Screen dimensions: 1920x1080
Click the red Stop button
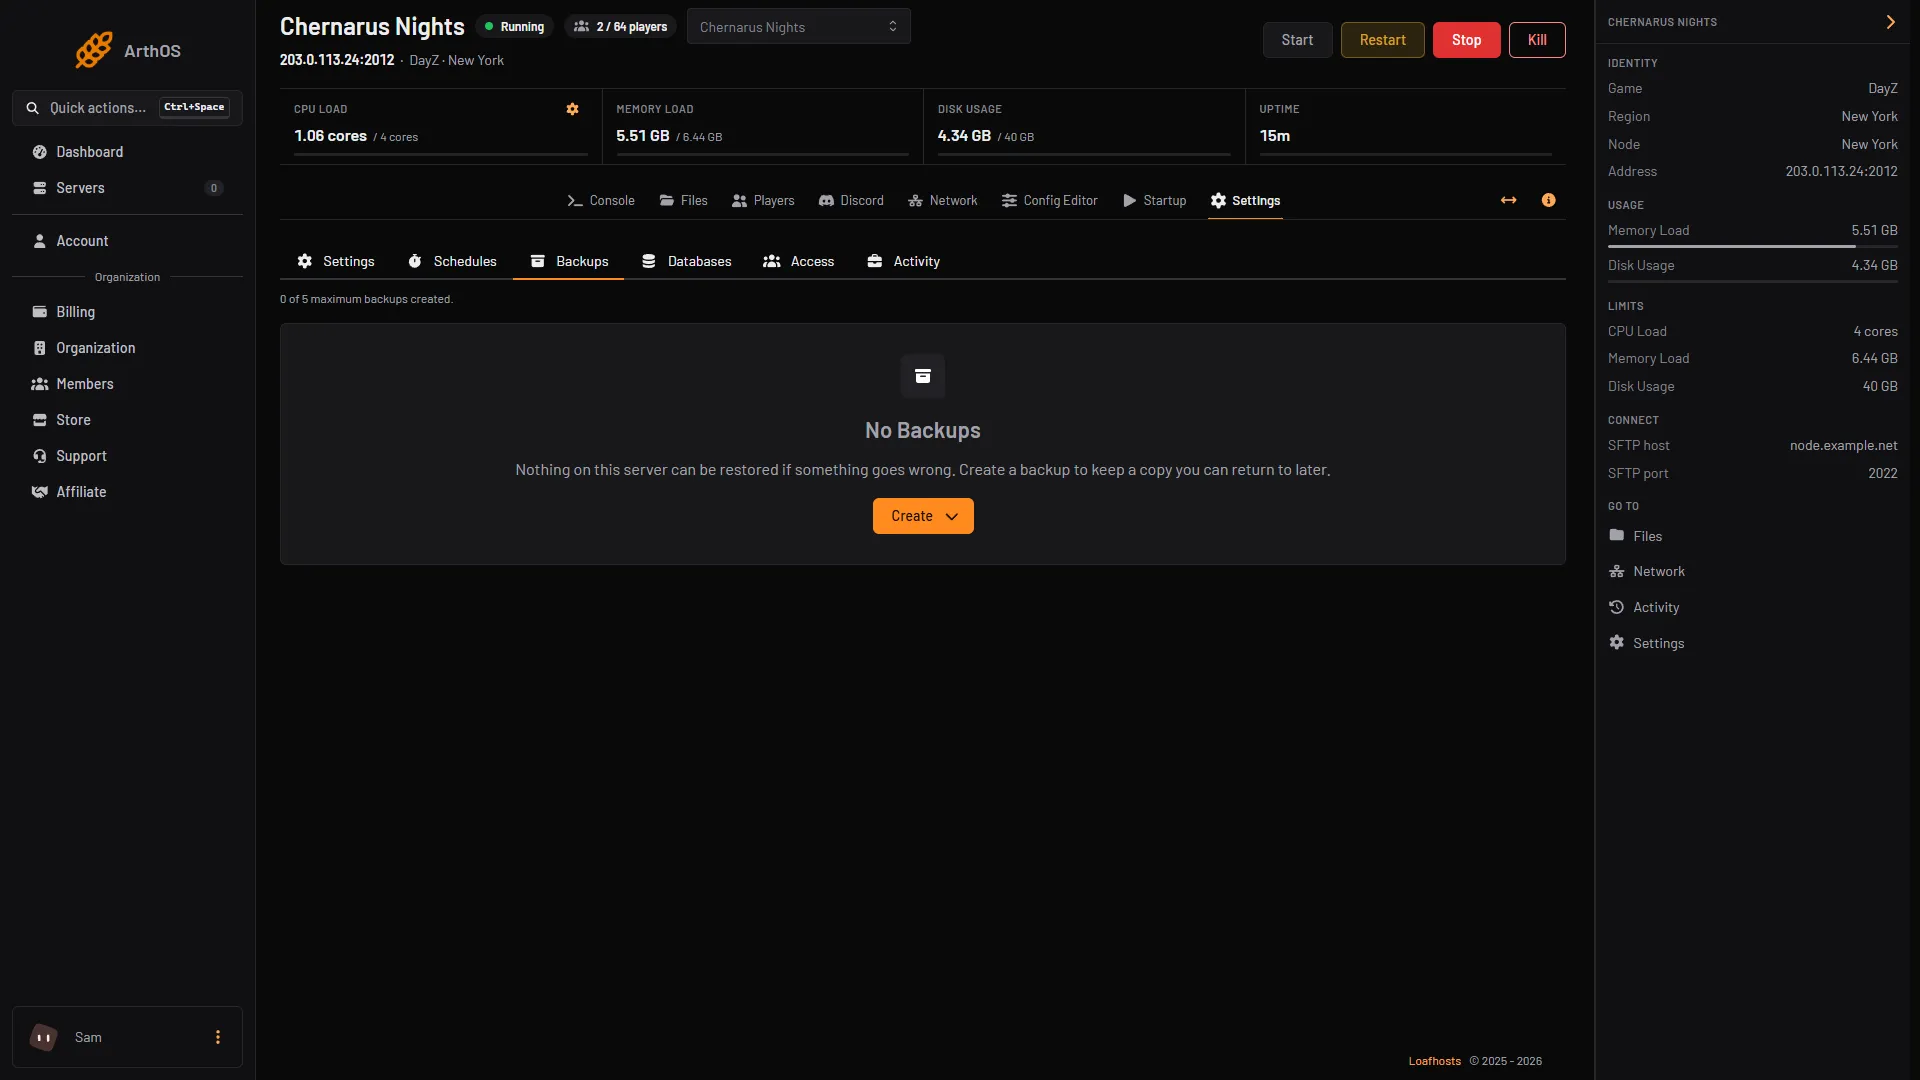1466,40
